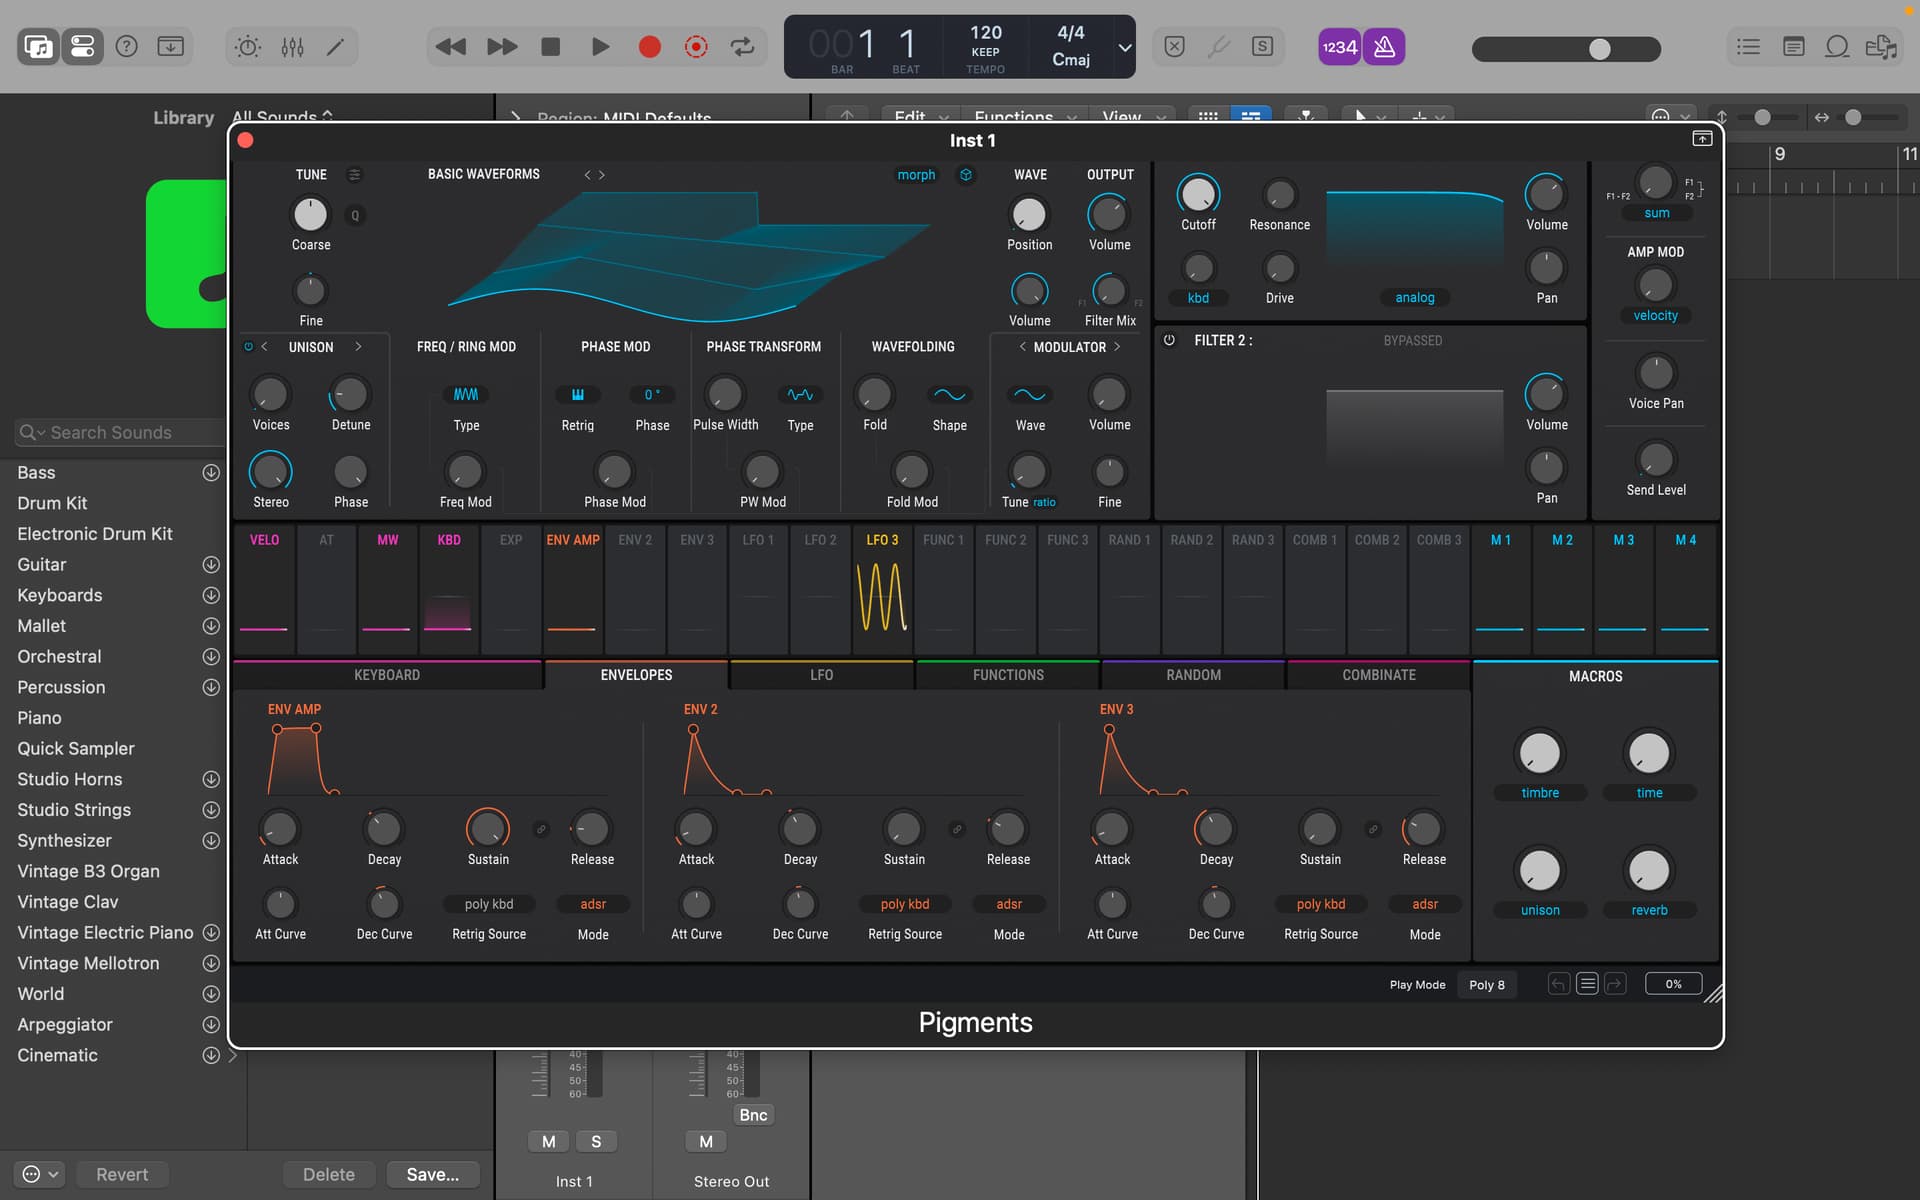Open LCD display mode dropdown arrow
The height and width of the screenshot is (1200, 1920).
1125,47
